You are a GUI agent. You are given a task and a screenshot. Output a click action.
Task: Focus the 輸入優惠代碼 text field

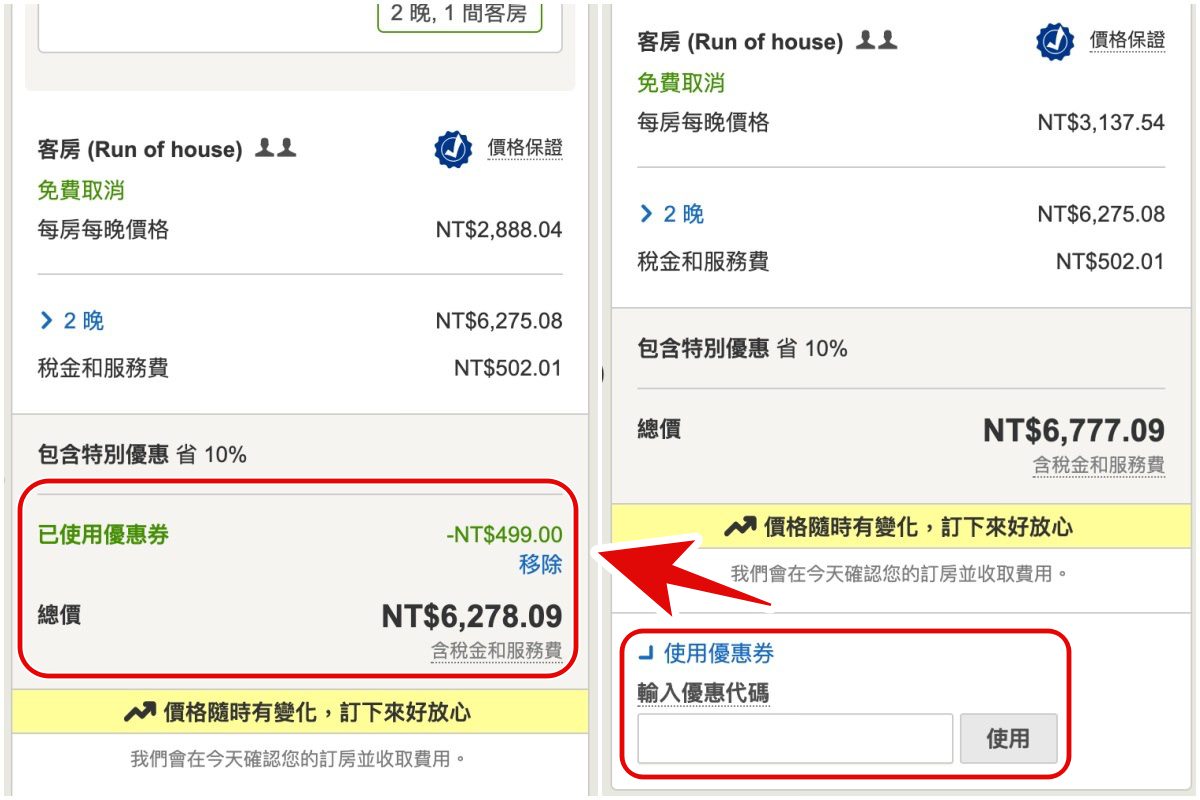[795, 739]
